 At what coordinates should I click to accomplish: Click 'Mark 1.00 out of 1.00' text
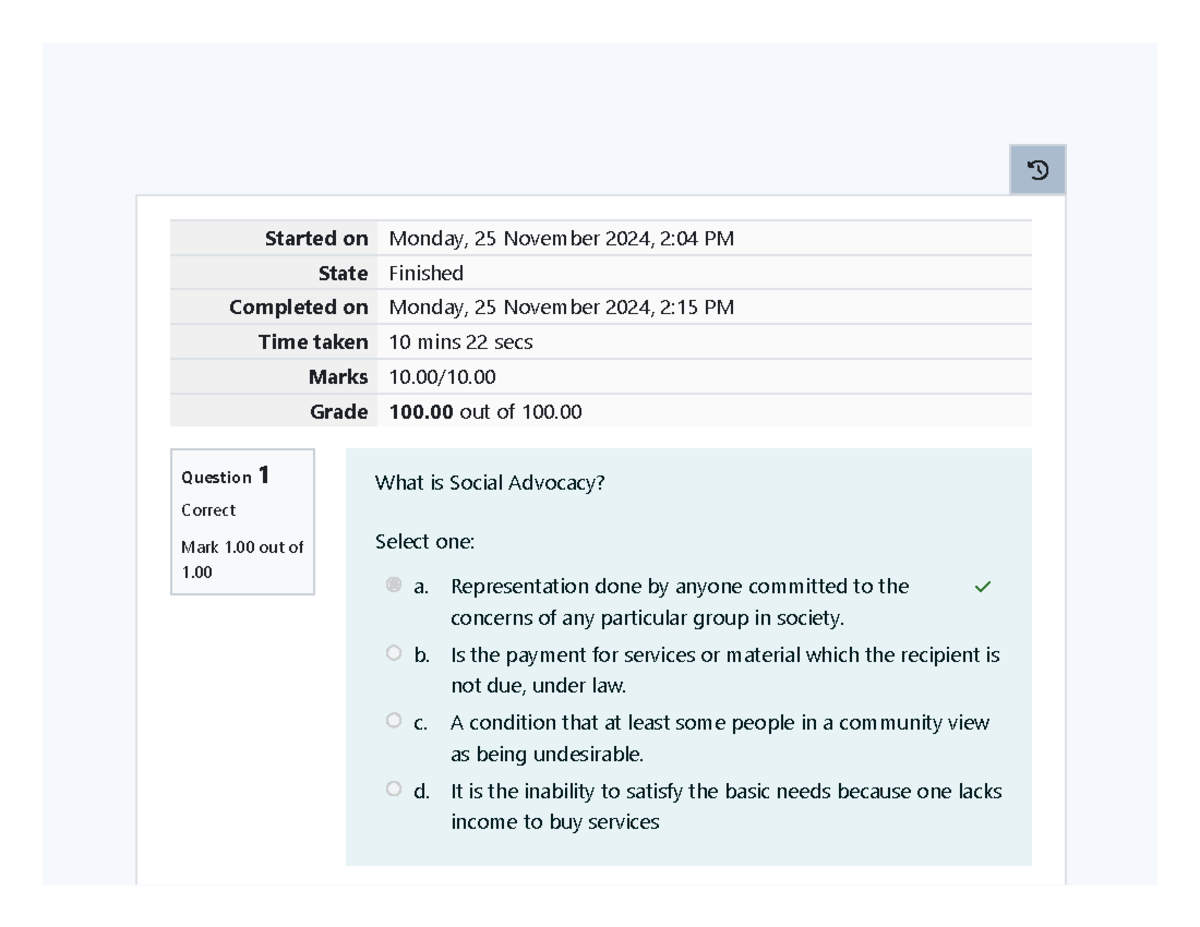click(242, 559)
